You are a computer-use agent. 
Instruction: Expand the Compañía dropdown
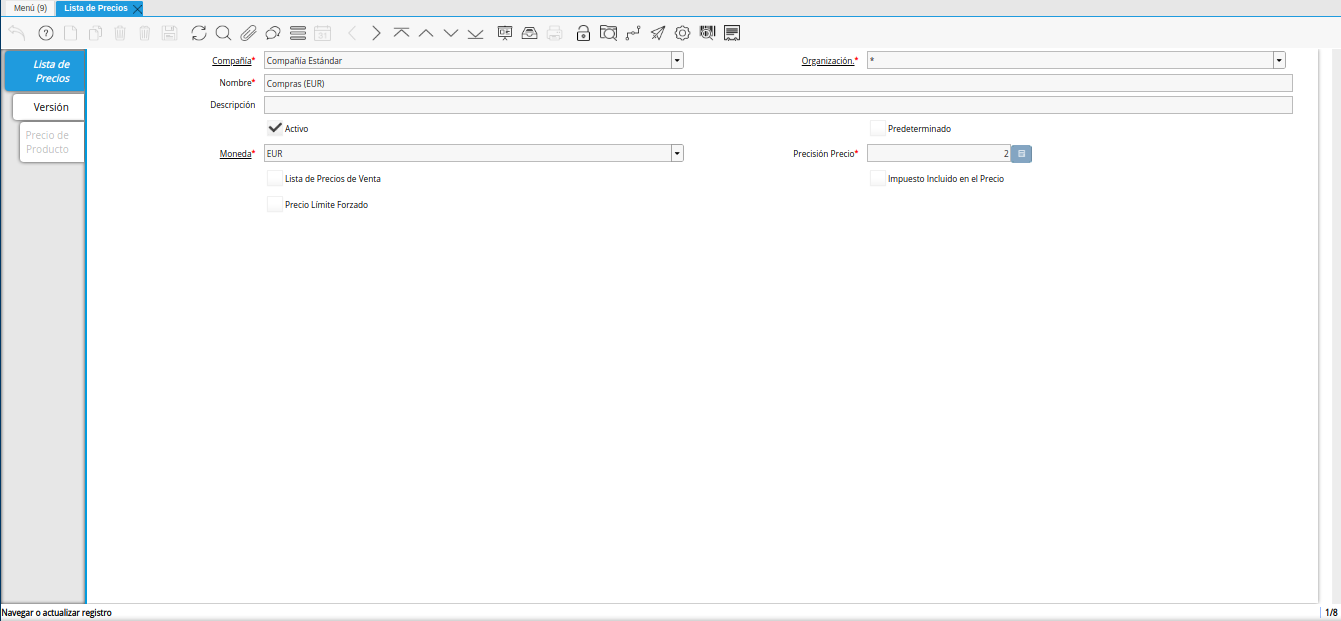[x=677, y=61]
